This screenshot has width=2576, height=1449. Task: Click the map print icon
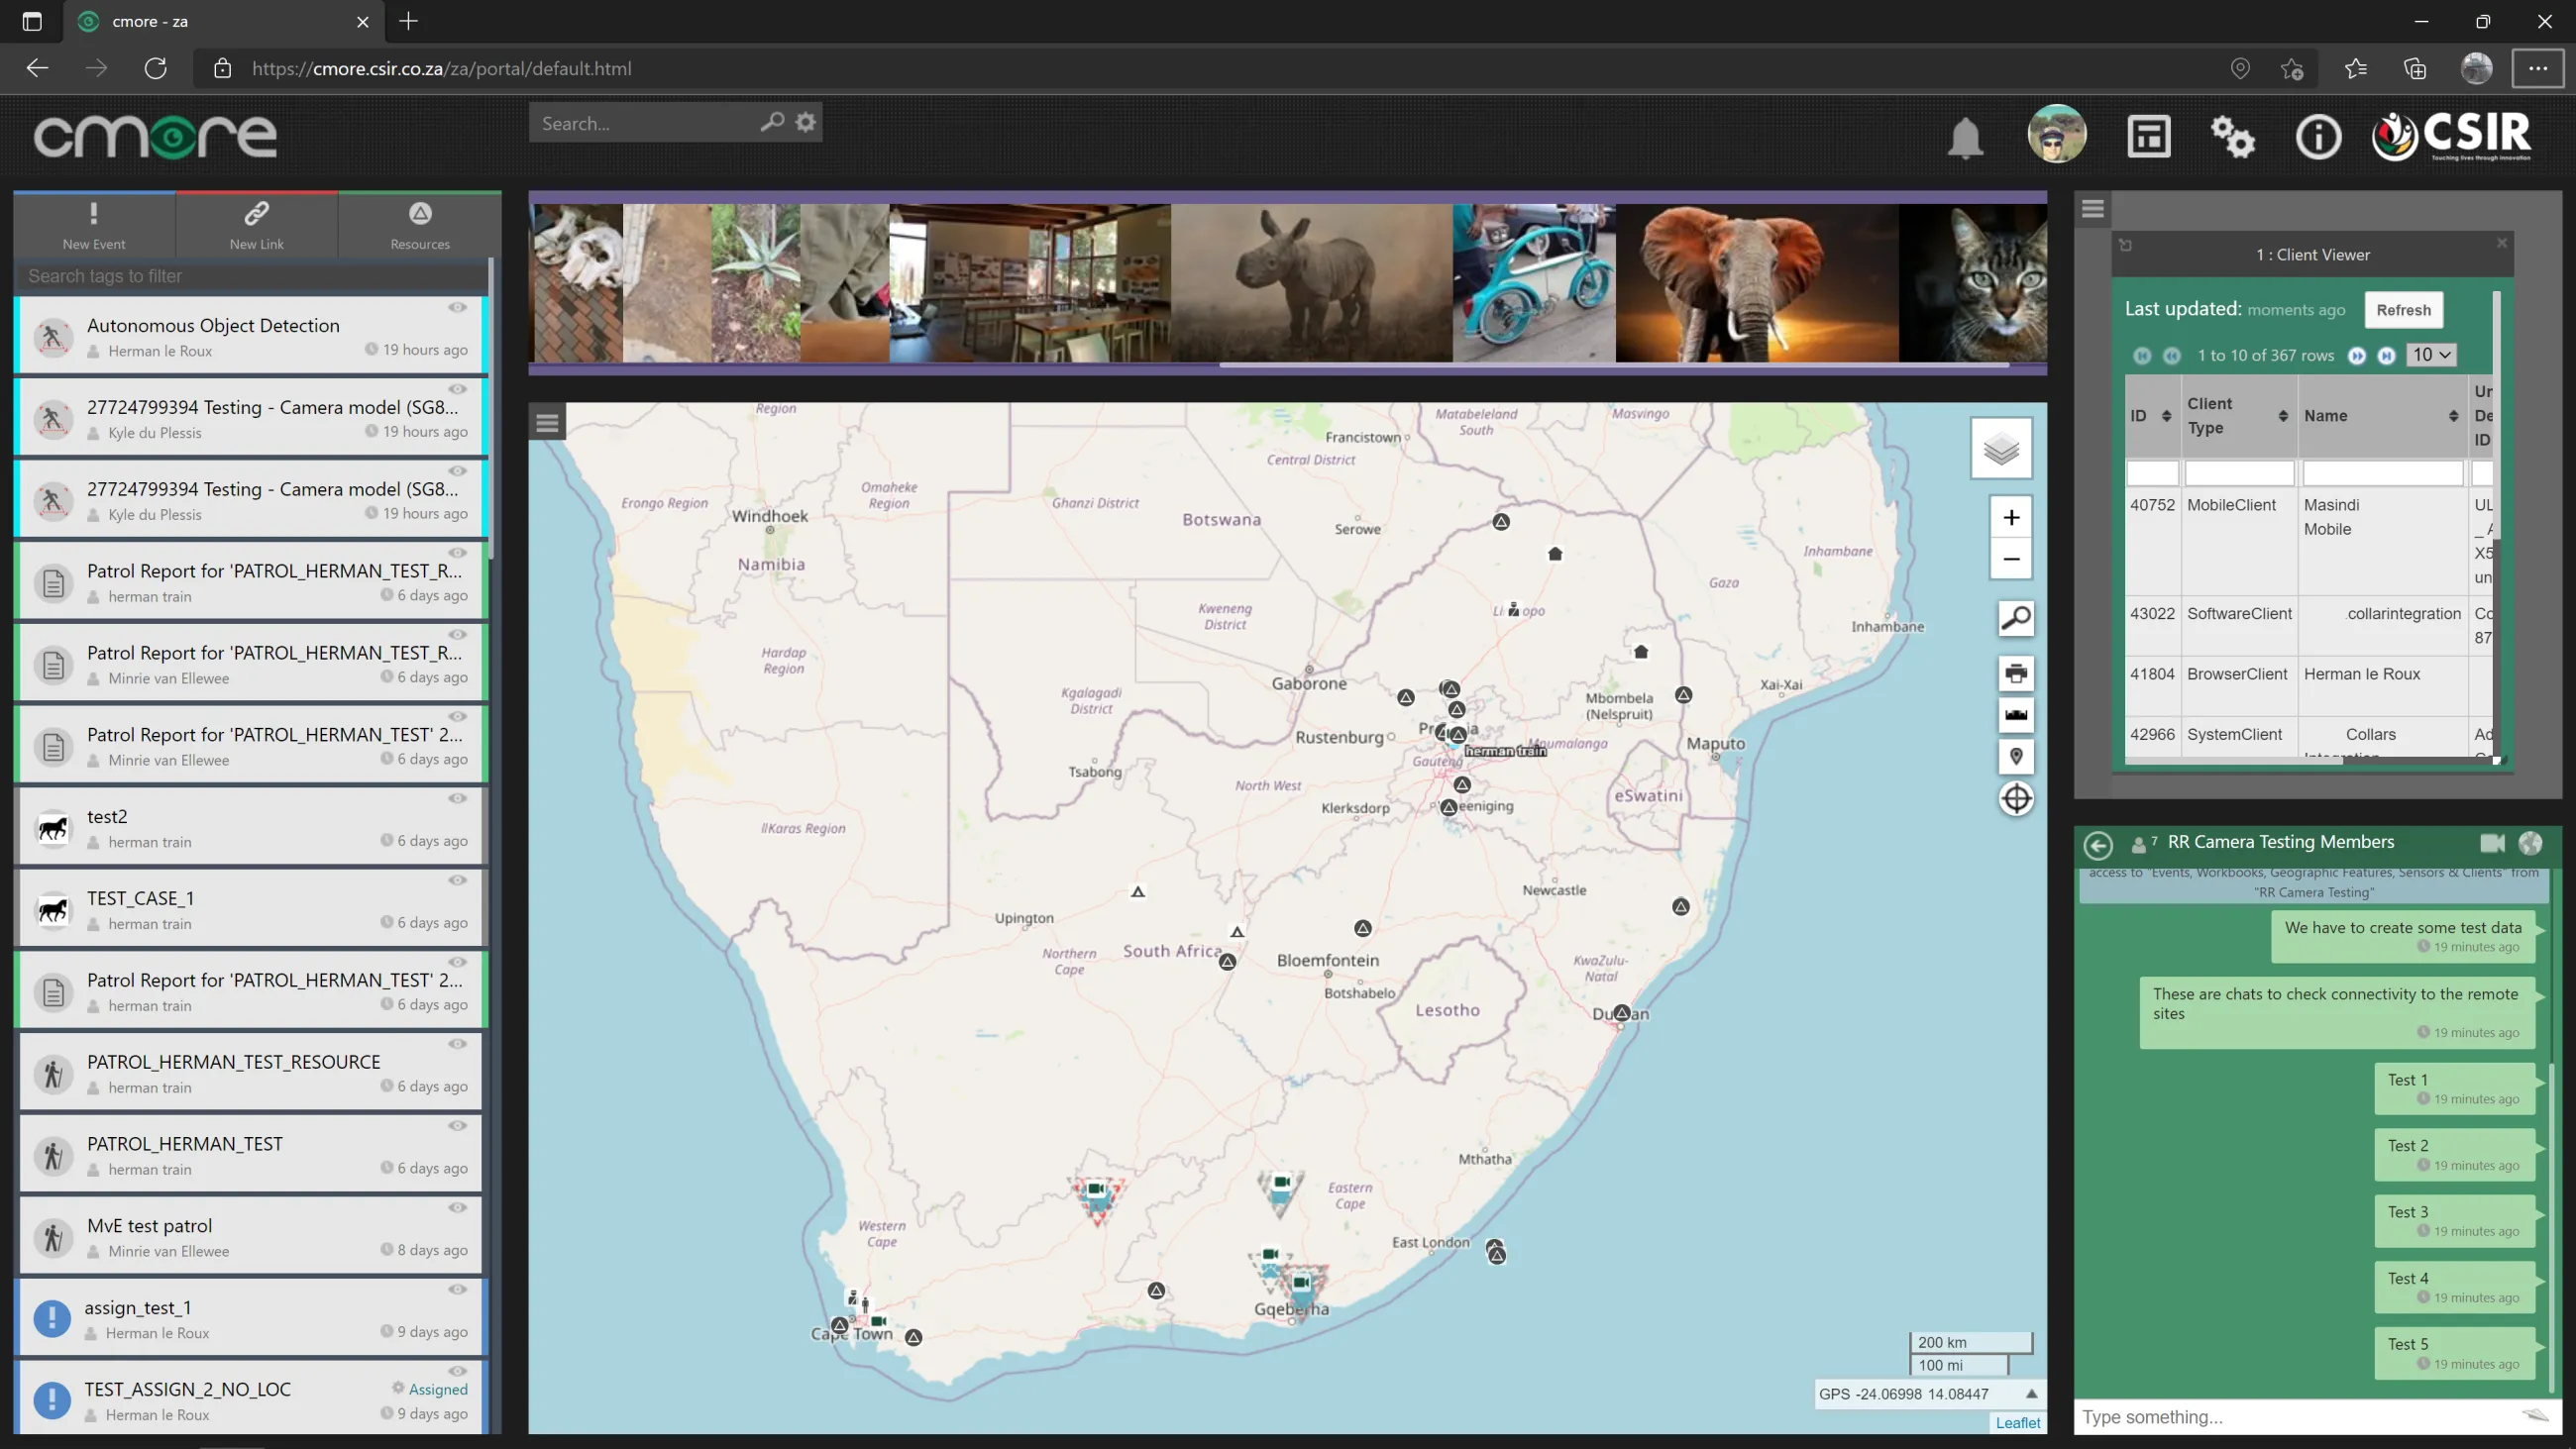pyautogui.click(x=2015, y=674)
